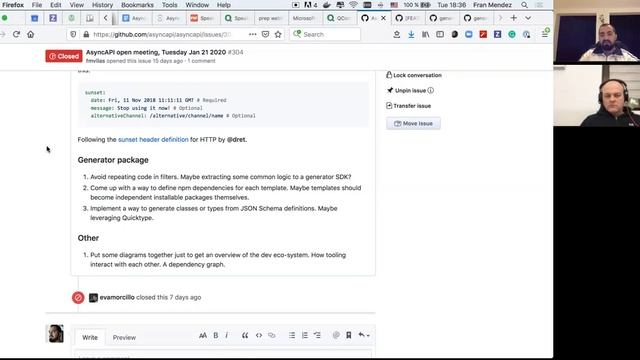Open fmvilas author profile link

pyautogui.click(x=95, y=61)
